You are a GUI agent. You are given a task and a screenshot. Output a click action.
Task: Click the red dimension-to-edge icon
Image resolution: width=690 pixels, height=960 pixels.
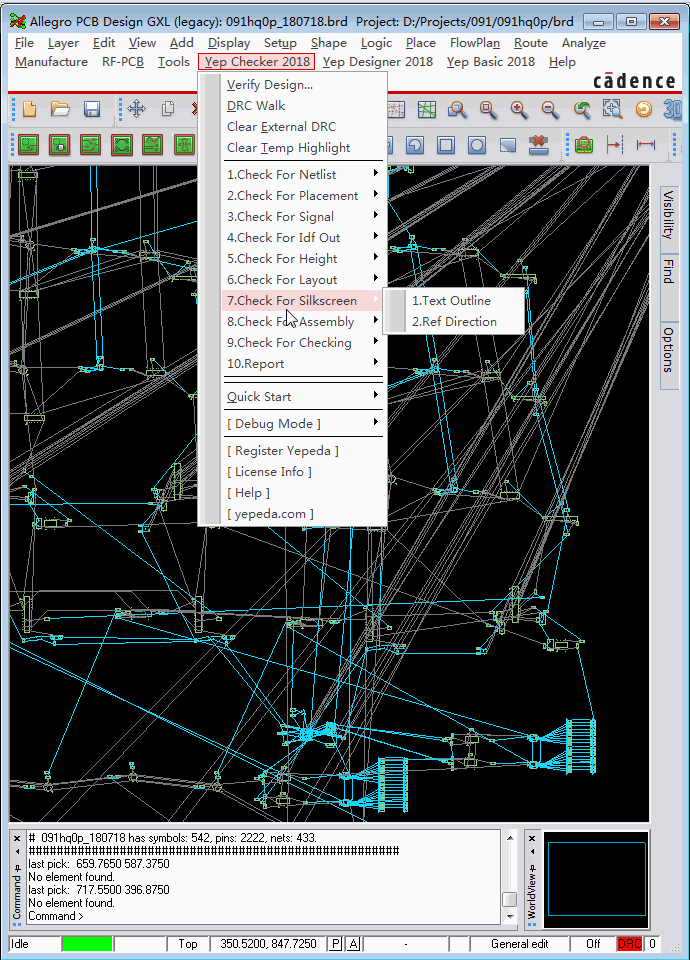(615, 145)
